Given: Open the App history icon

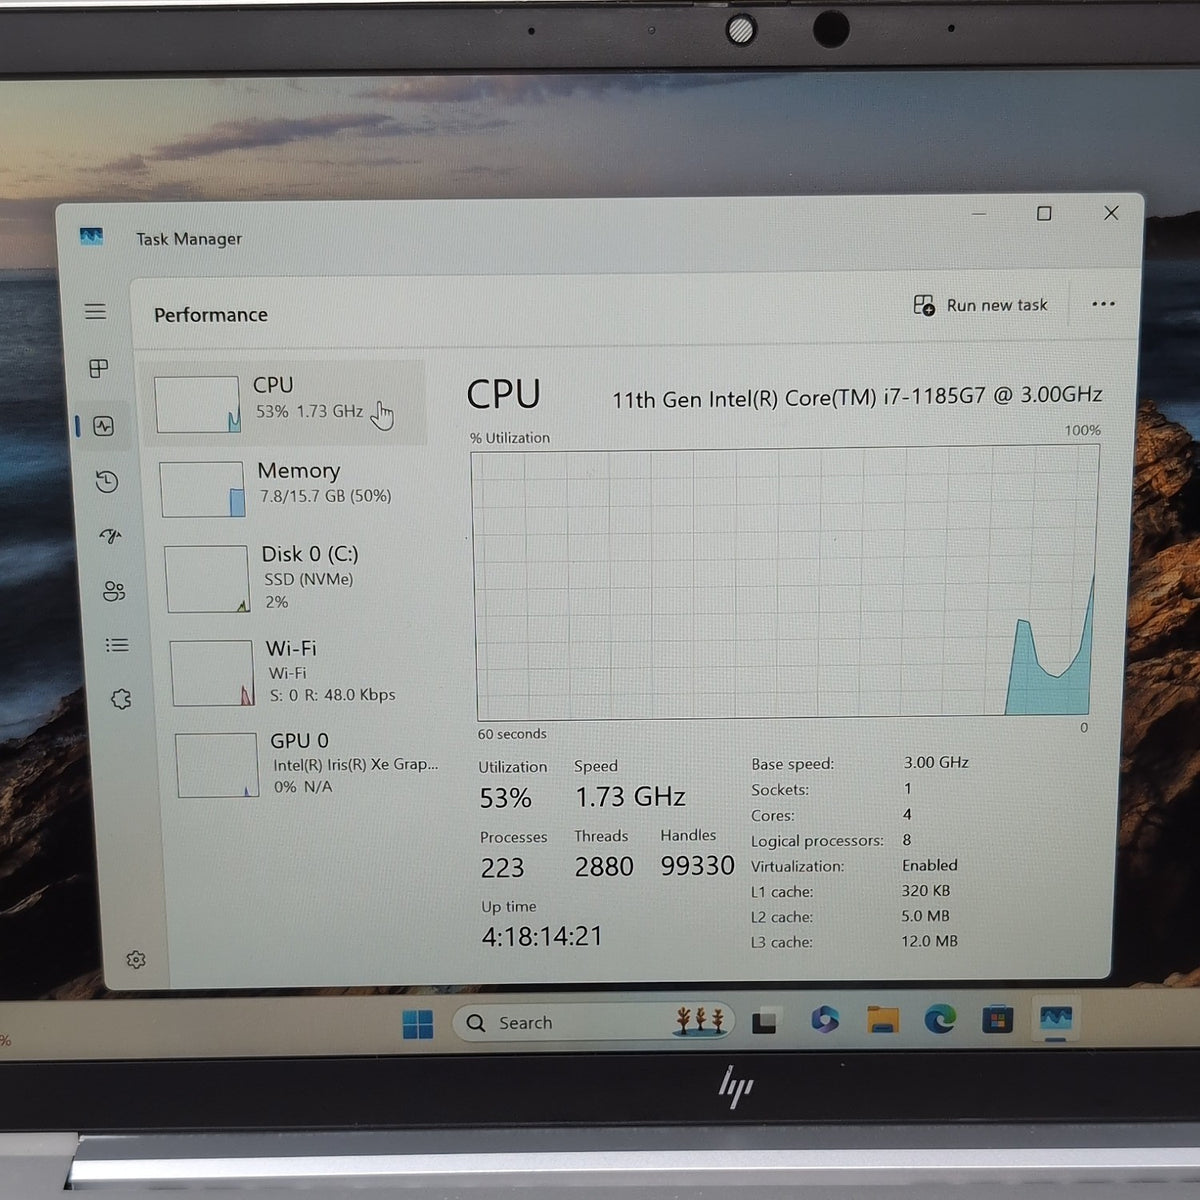Looking at the screenshot, I should tap(107, 482).
